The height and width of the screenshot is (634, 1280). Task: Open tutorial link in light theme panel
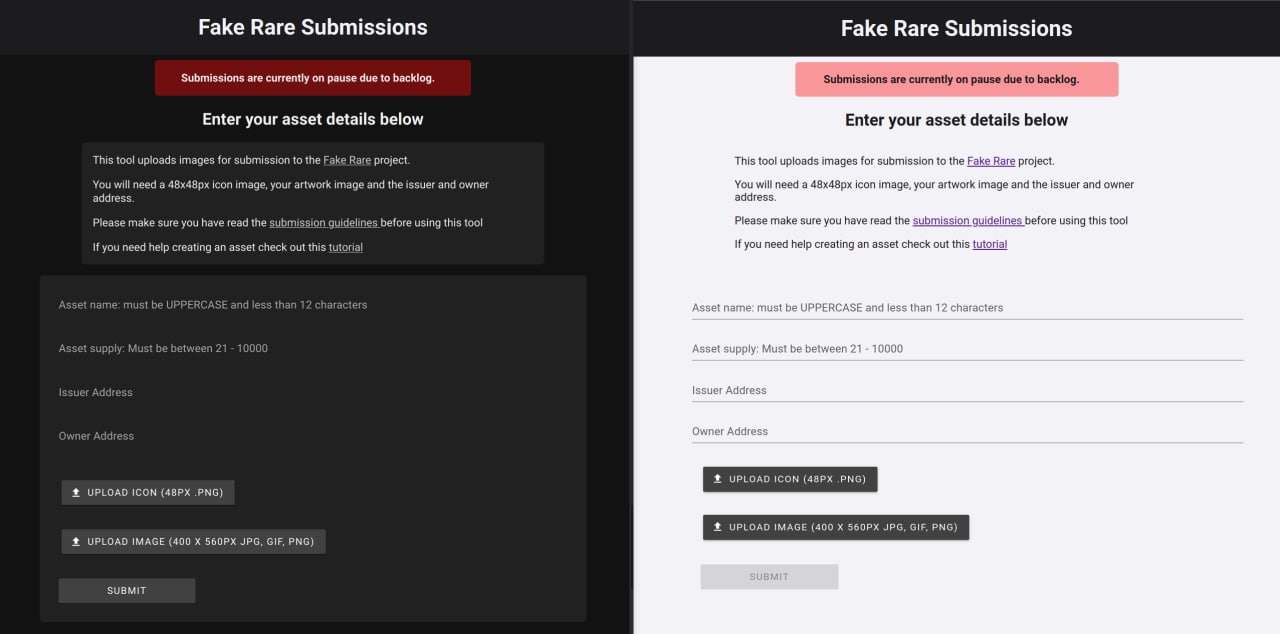click(990, 244)
